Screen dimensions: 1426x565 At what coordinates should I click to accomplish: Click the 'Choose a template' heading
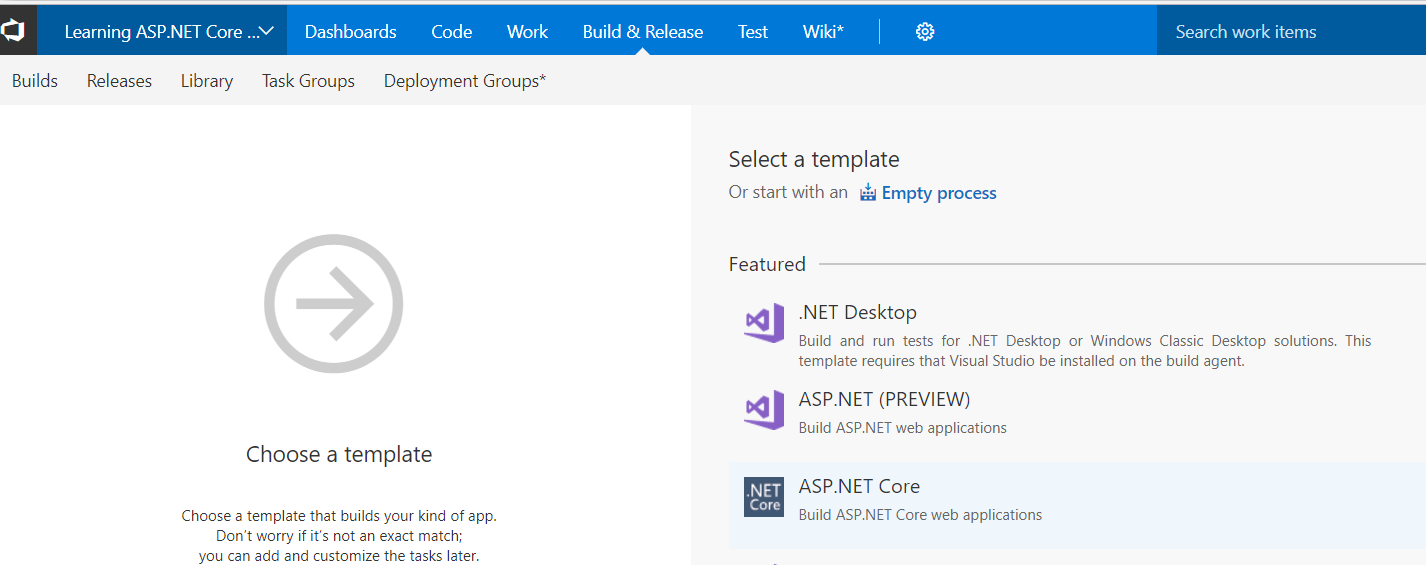(x=339, y=454)
